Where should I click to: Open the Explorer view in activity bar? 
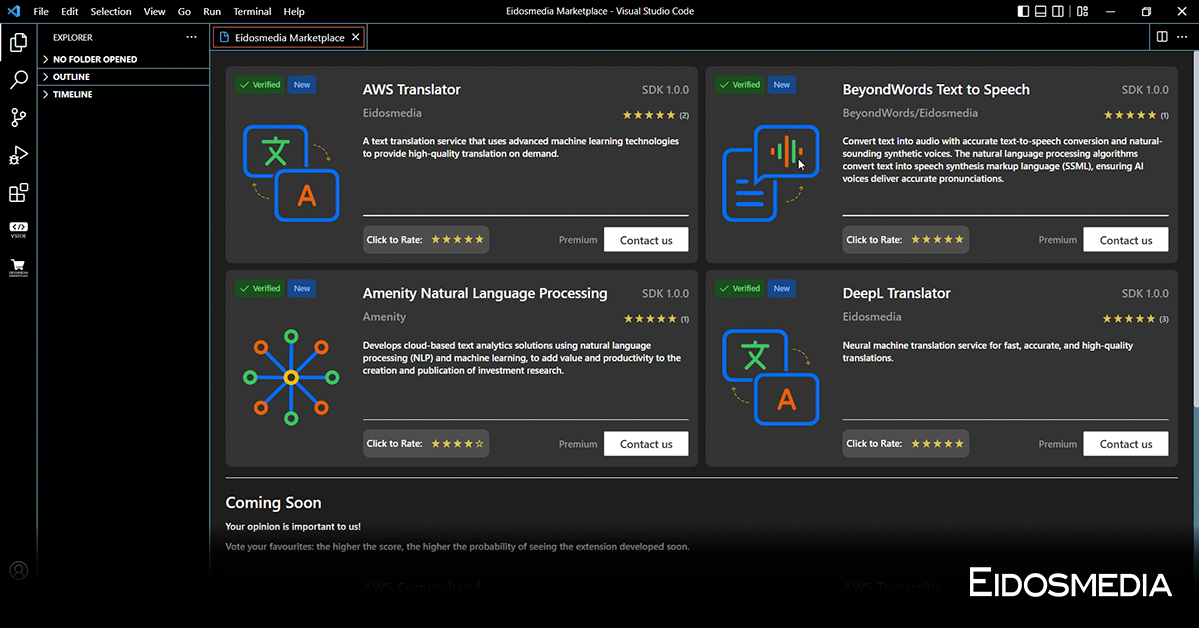[18, 43]
